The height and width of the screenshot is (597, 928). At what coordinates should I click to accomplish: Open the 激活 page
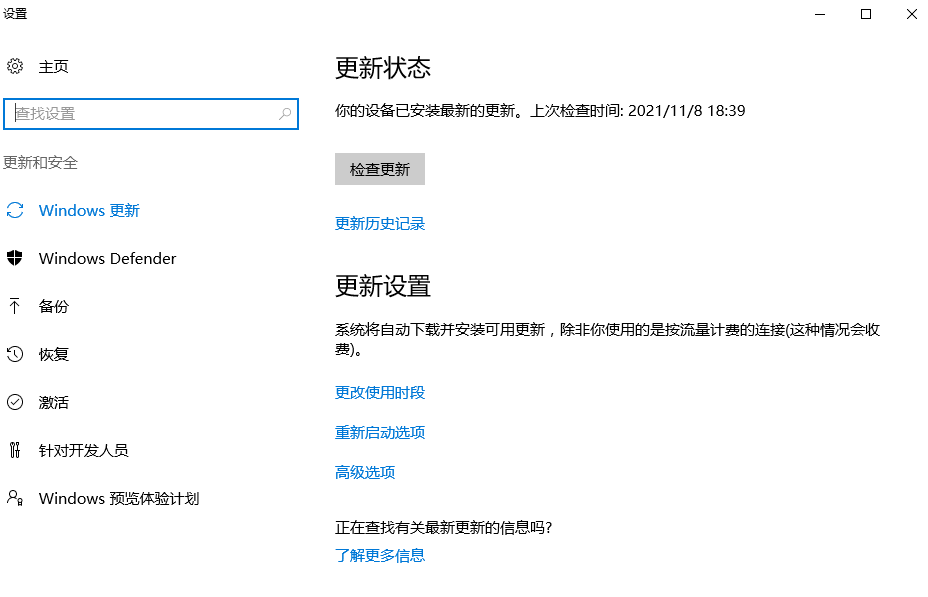click(x=53, y=402)
